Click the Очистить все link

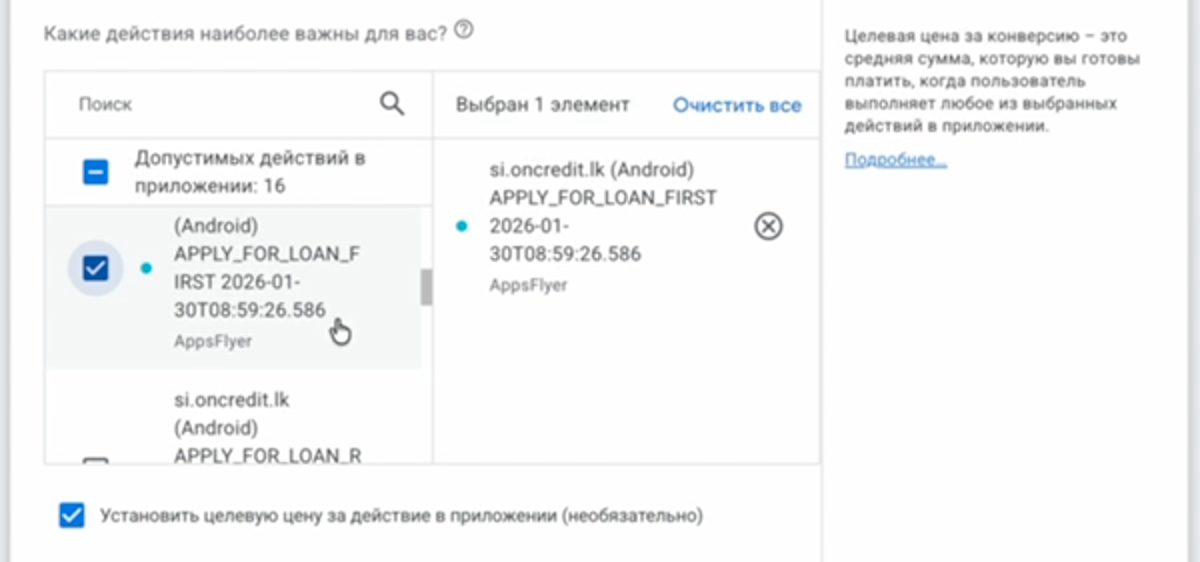[x=737, y=105]
